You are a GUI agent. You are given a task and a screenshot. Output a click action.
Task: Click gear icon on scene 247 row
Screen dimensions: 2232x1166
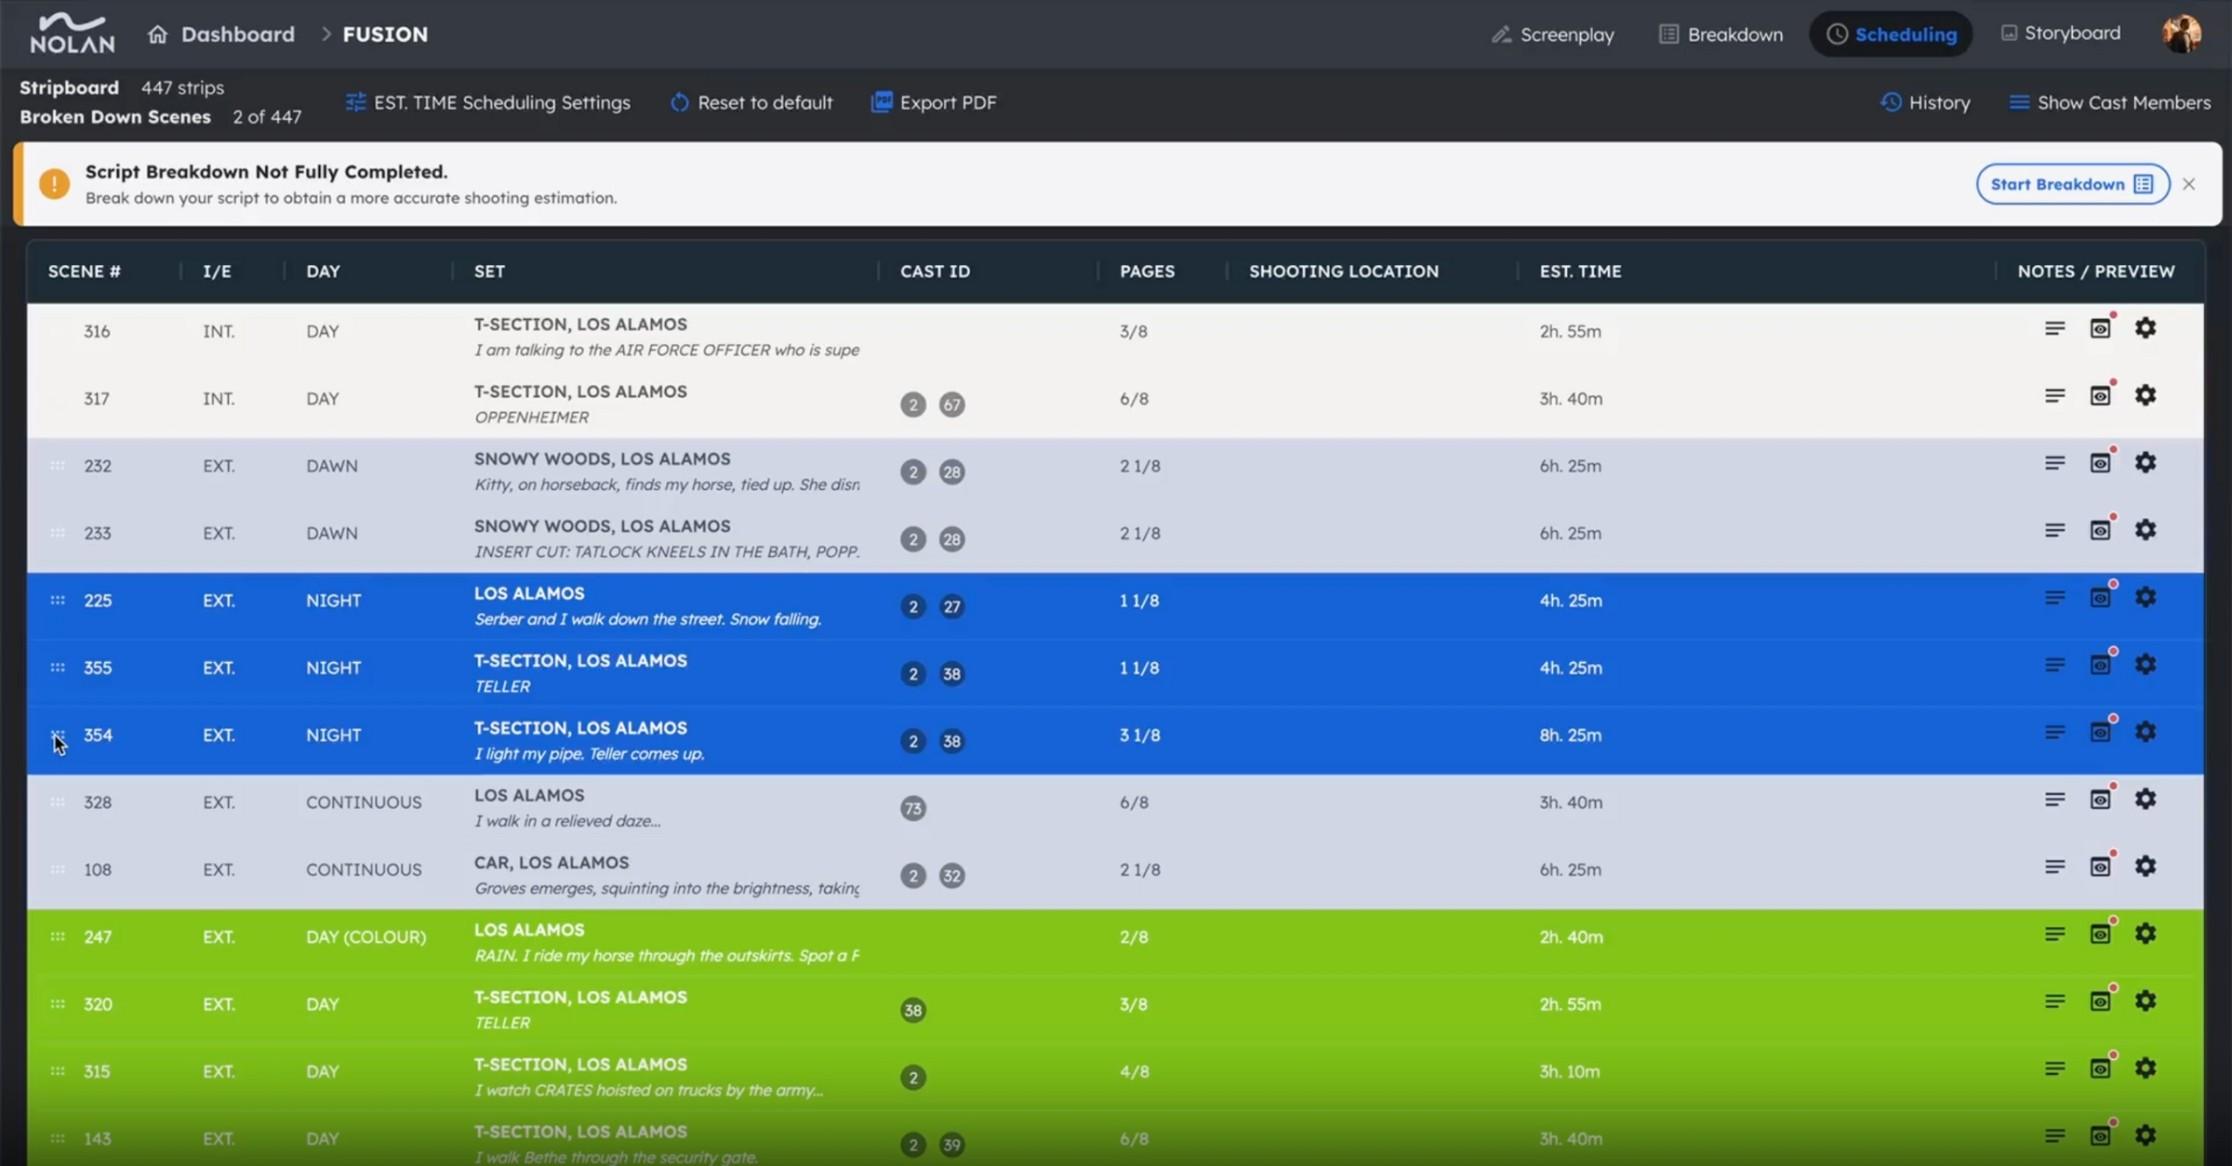[2145, 934]
